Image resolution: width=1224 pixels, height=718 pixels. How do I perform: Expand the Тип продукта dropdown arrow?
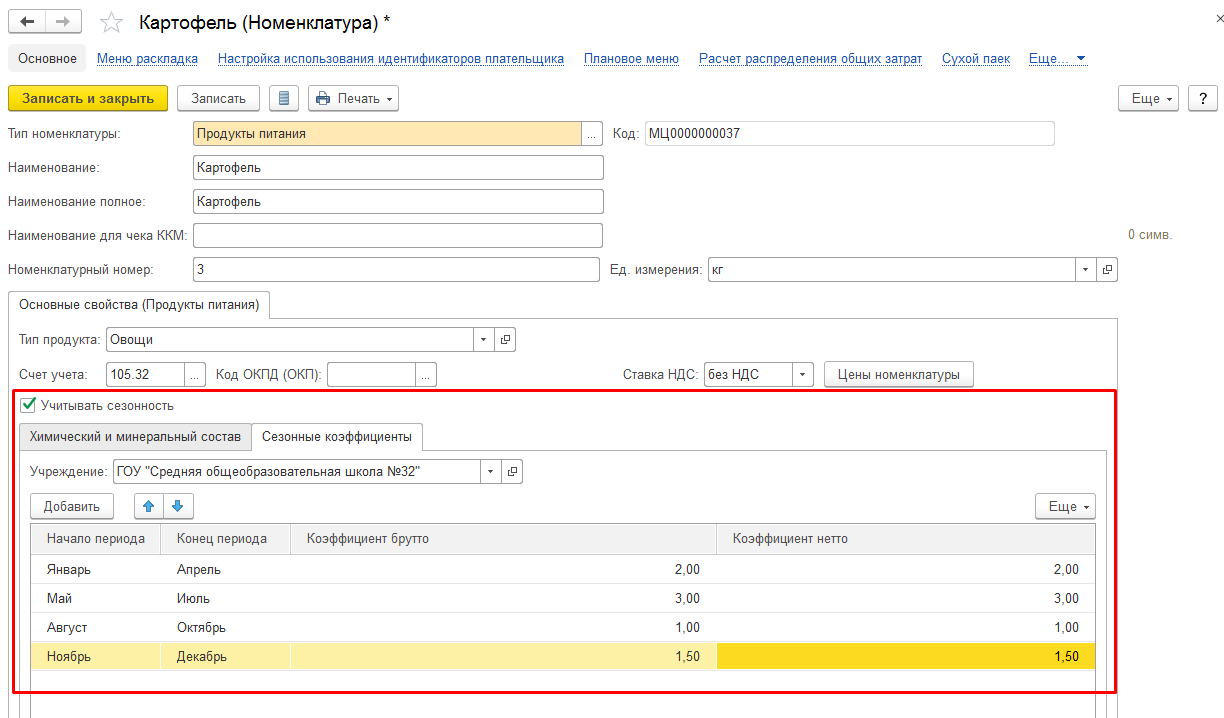[485, 340]
